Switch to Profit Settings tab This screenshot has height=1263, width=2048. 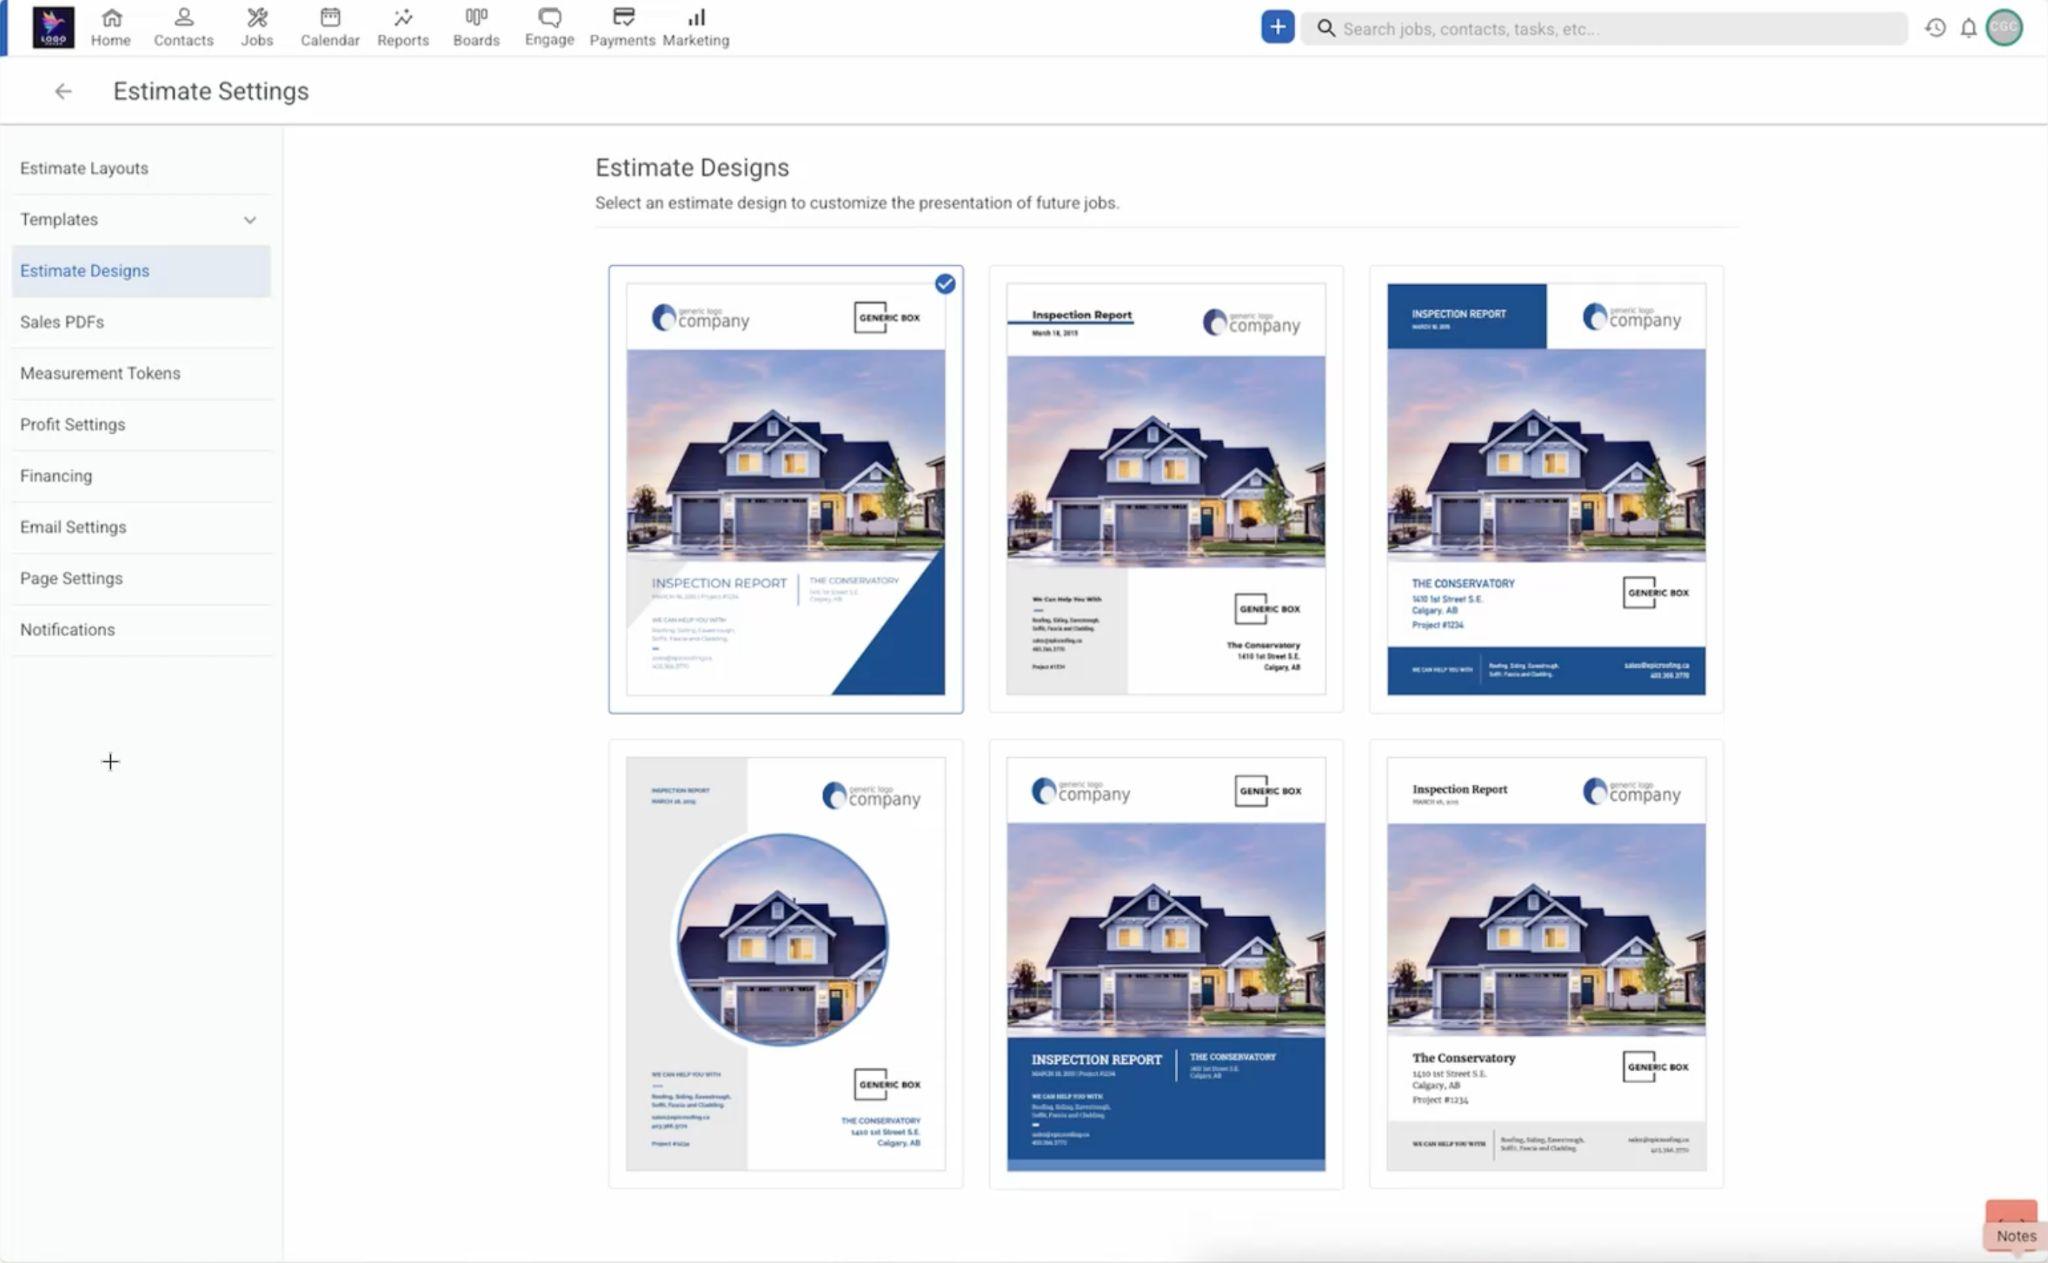coord(72,424)
